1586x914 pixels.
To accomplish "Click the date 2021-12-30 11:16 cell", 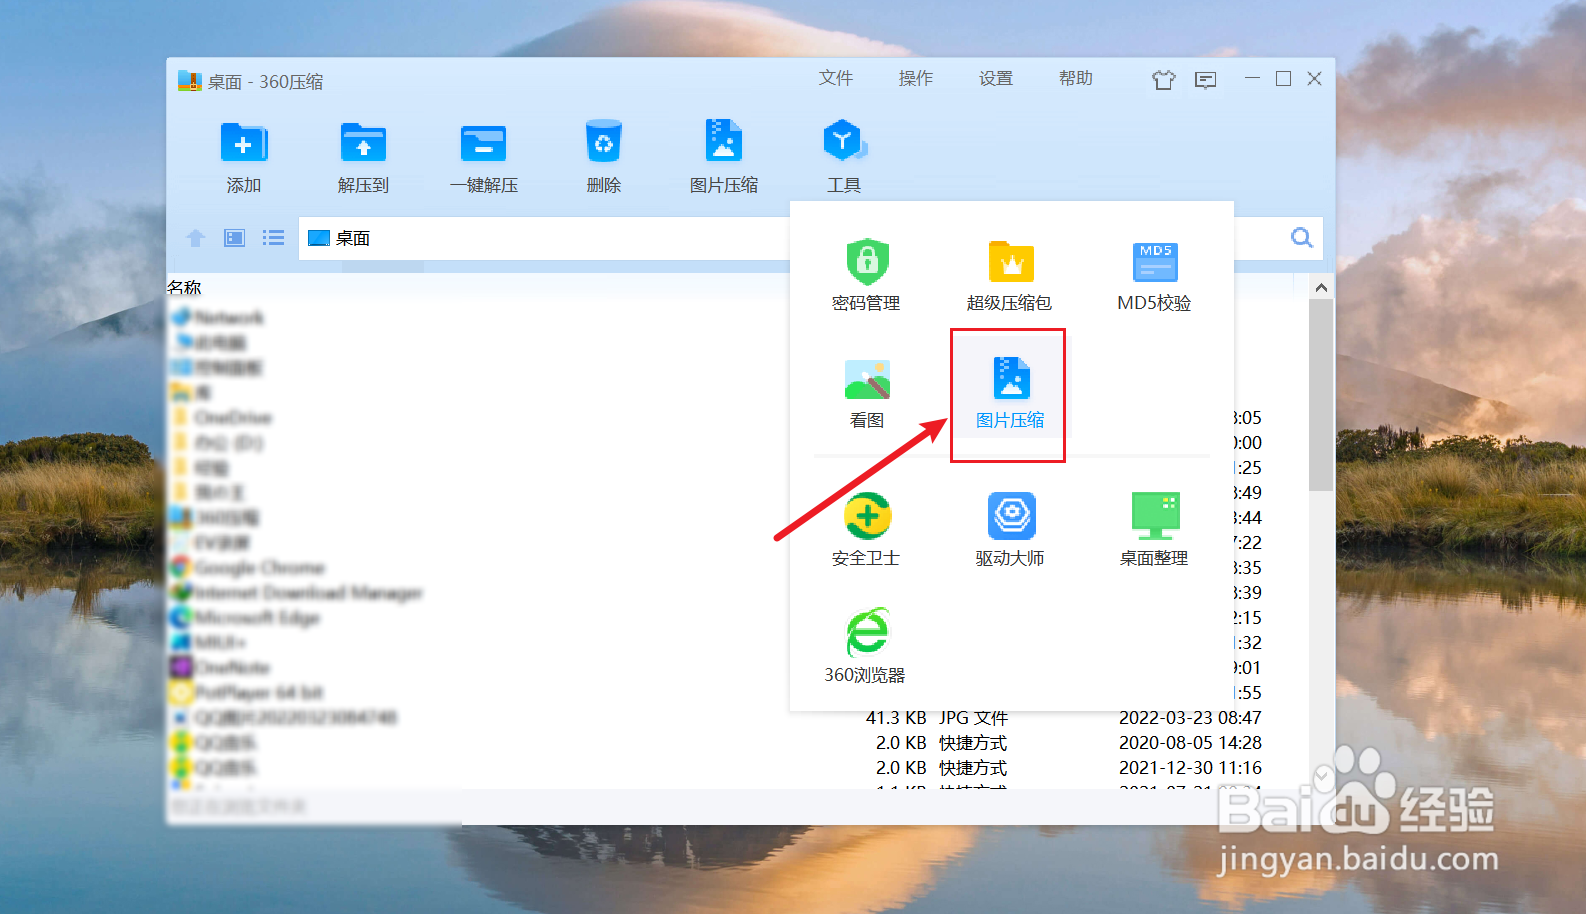I will (1190, 768).
